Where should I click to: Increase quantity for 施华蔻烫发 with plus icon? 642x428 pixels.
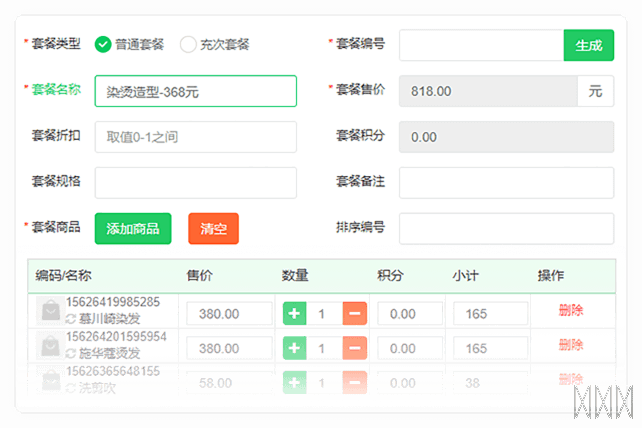tap(294, 348)
